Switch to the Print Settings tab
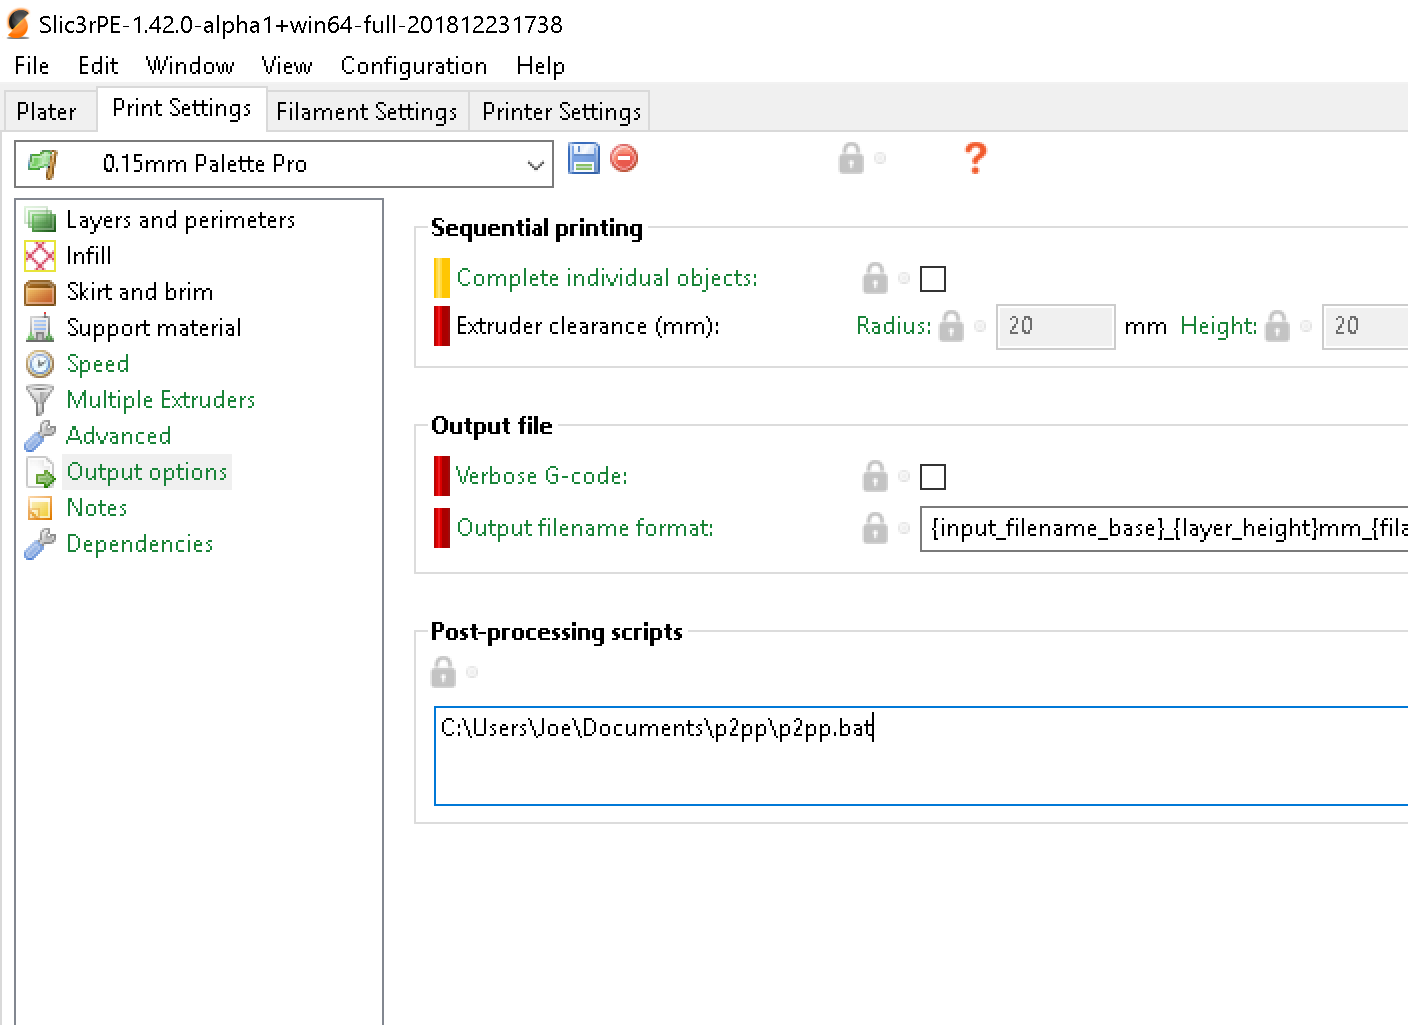1408x1025 pixels. pos(182,108)
